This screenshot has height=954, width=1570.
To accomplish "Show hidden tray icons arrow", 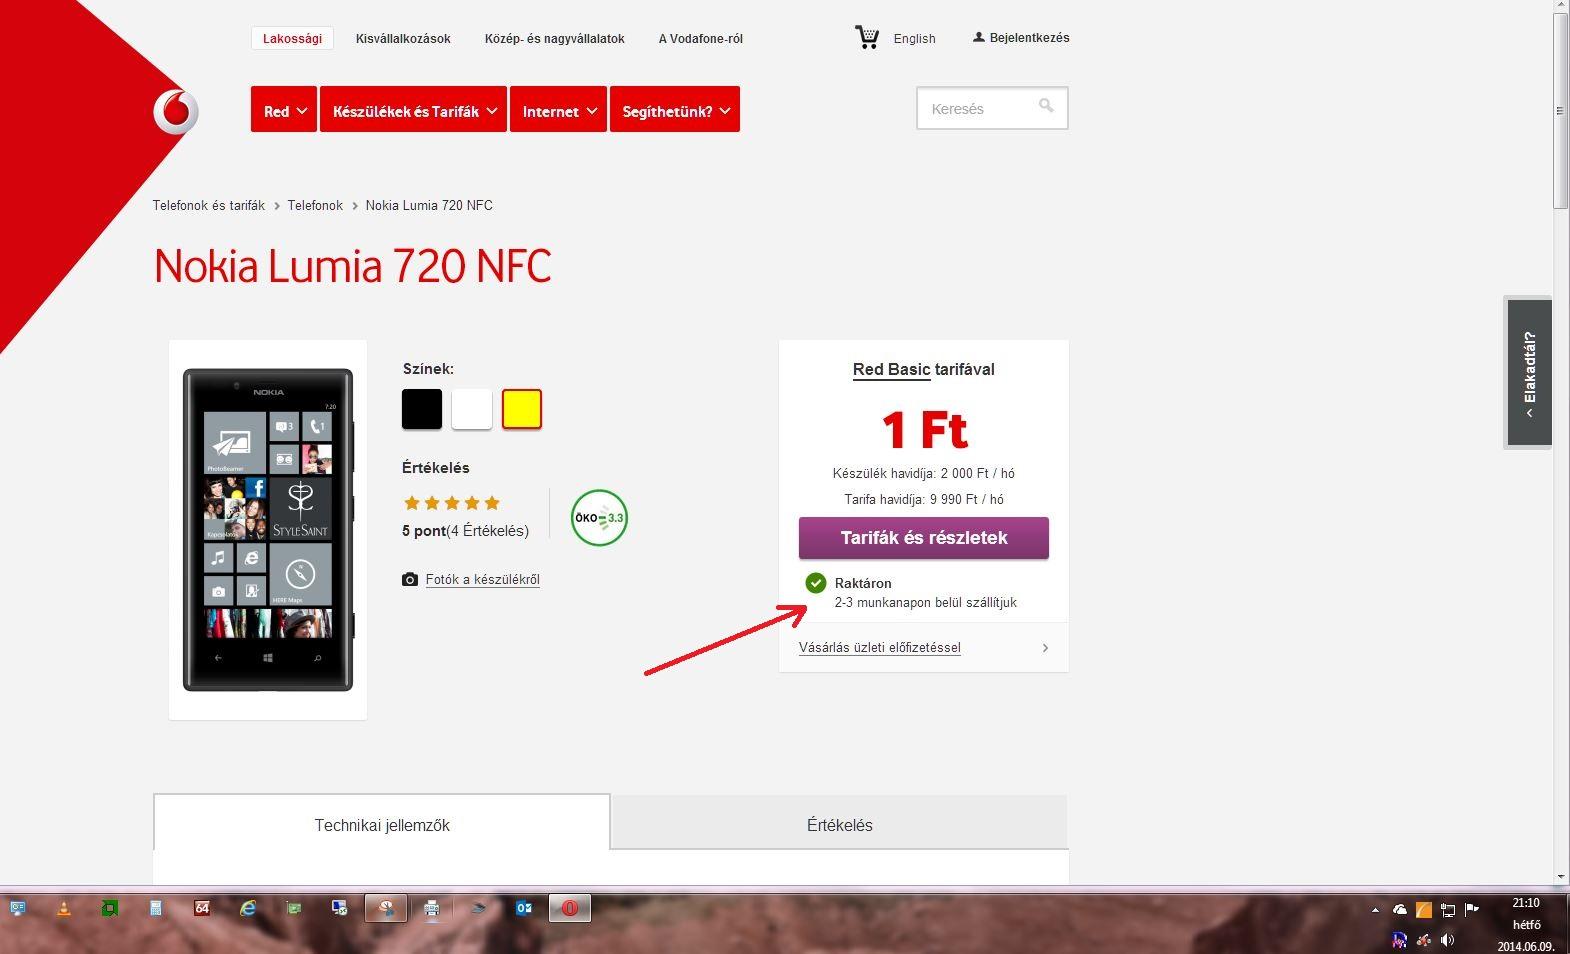I will coord(1375,910).
